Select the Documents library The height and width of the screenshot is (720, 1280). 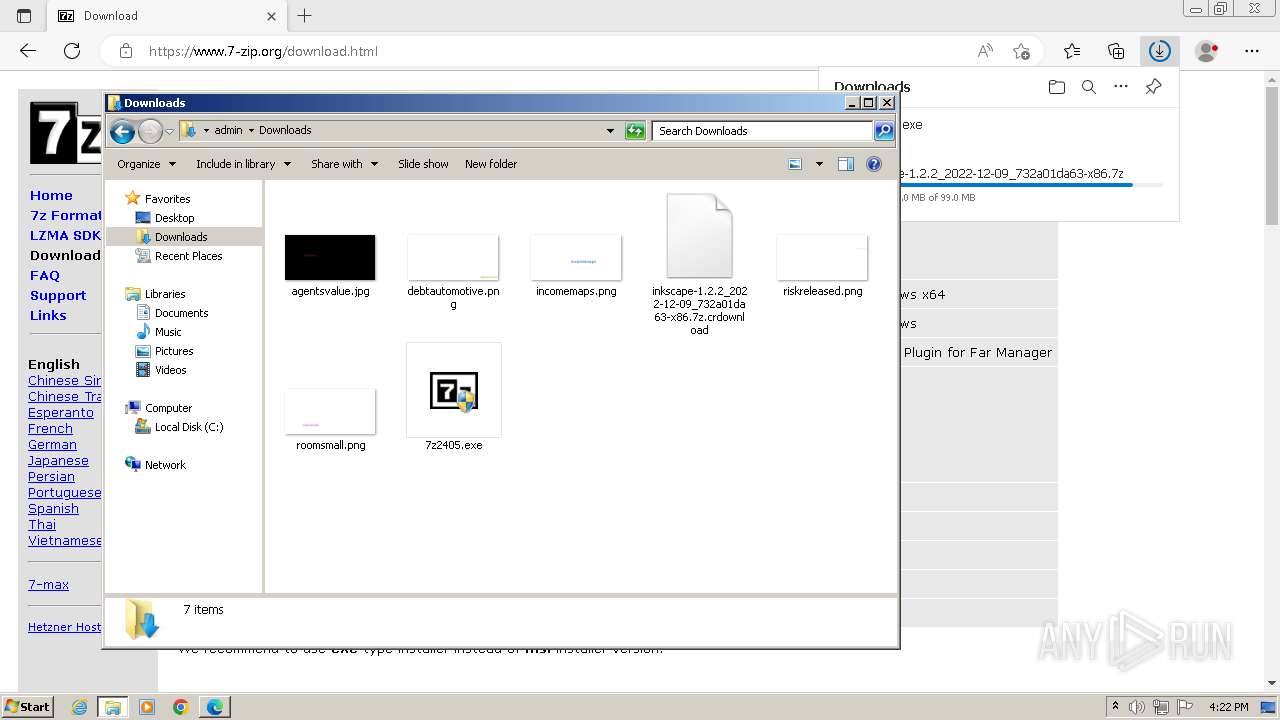[181, 313]
